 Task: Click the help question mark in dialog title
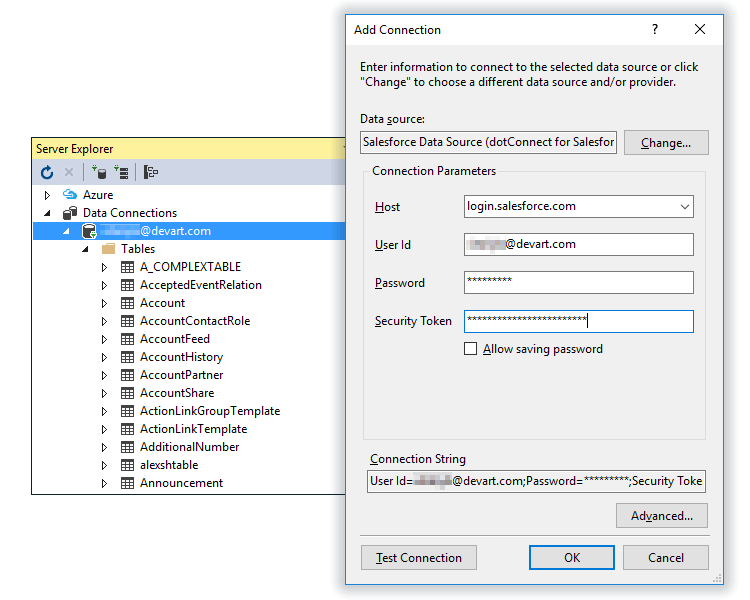655,30
